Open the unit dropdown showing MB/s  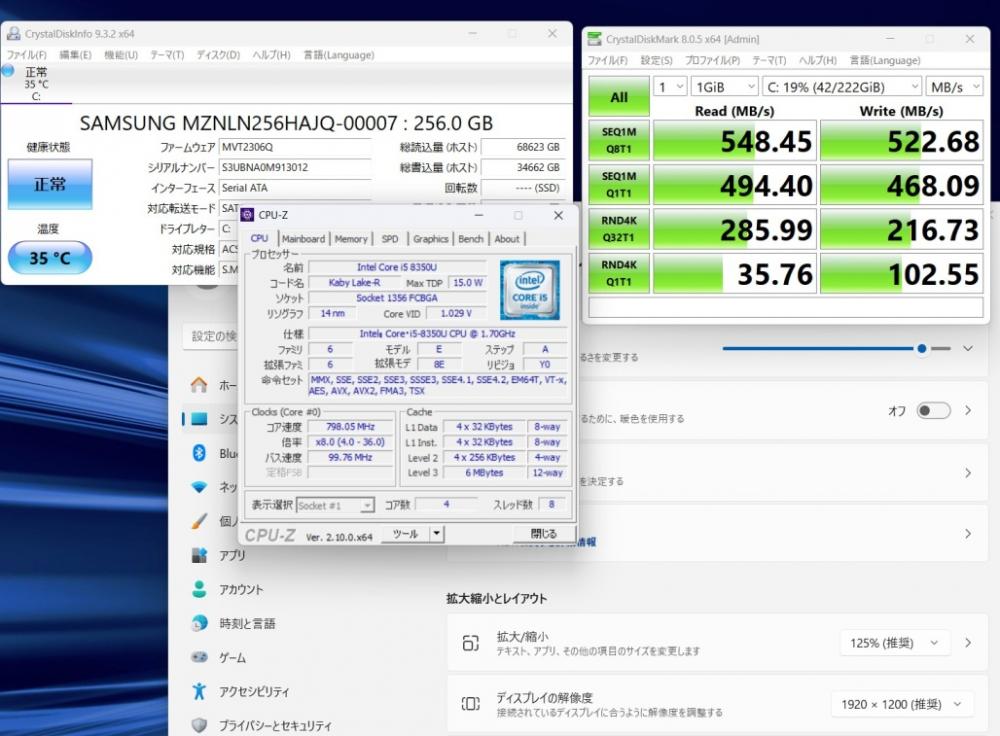pos(955,87)
